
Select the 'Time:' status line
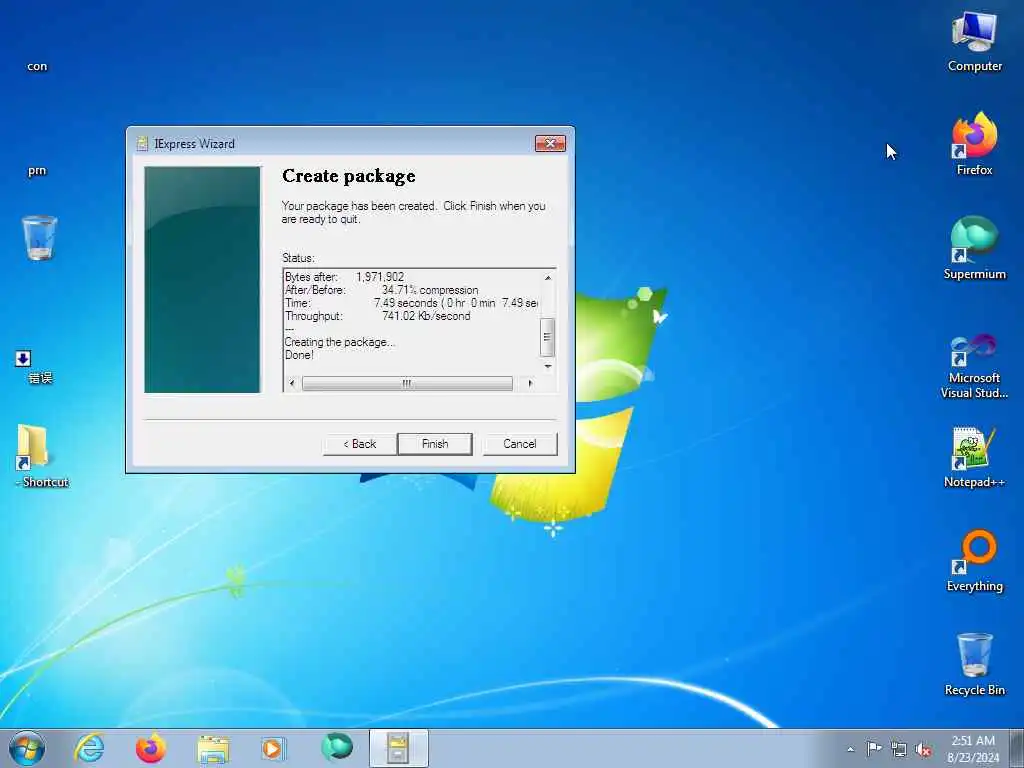click(411, 303)
